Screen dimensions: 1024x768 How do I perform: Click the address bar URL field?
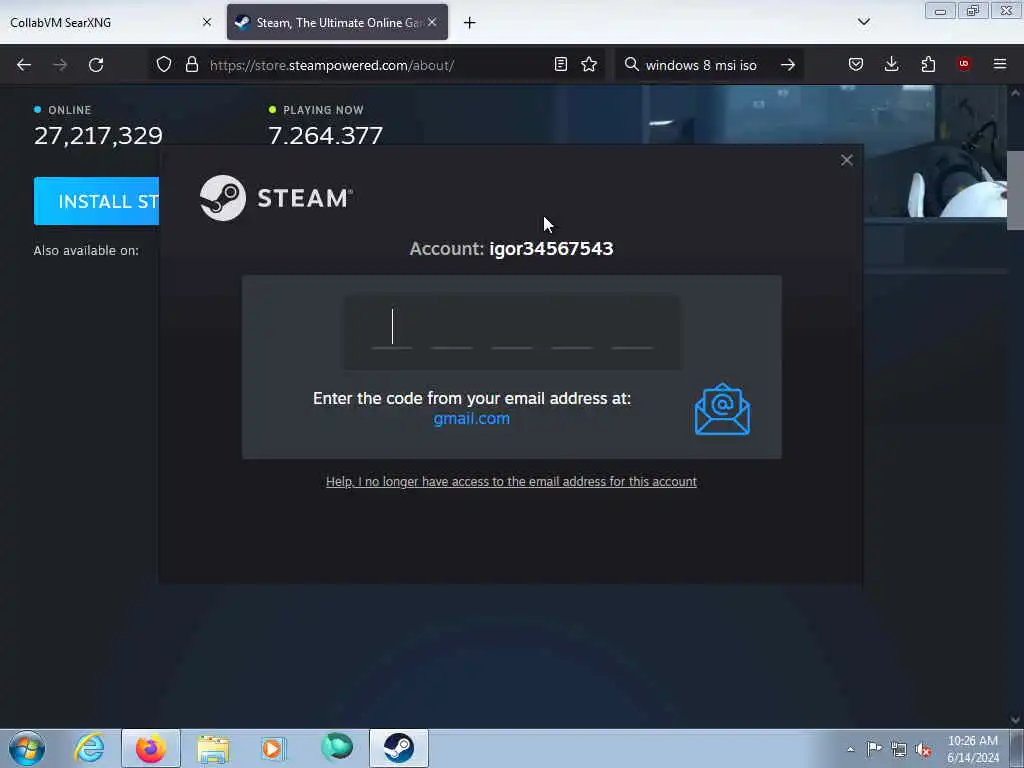[x=379, y=65]
